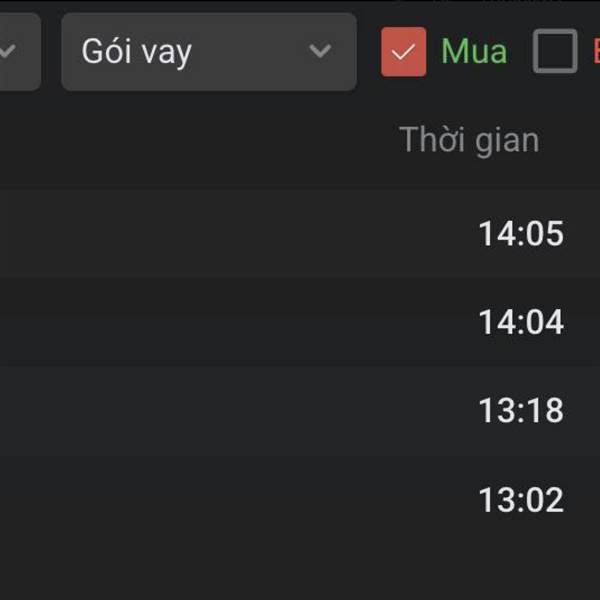Select the row timed 14:05

[x=520, y=234]
